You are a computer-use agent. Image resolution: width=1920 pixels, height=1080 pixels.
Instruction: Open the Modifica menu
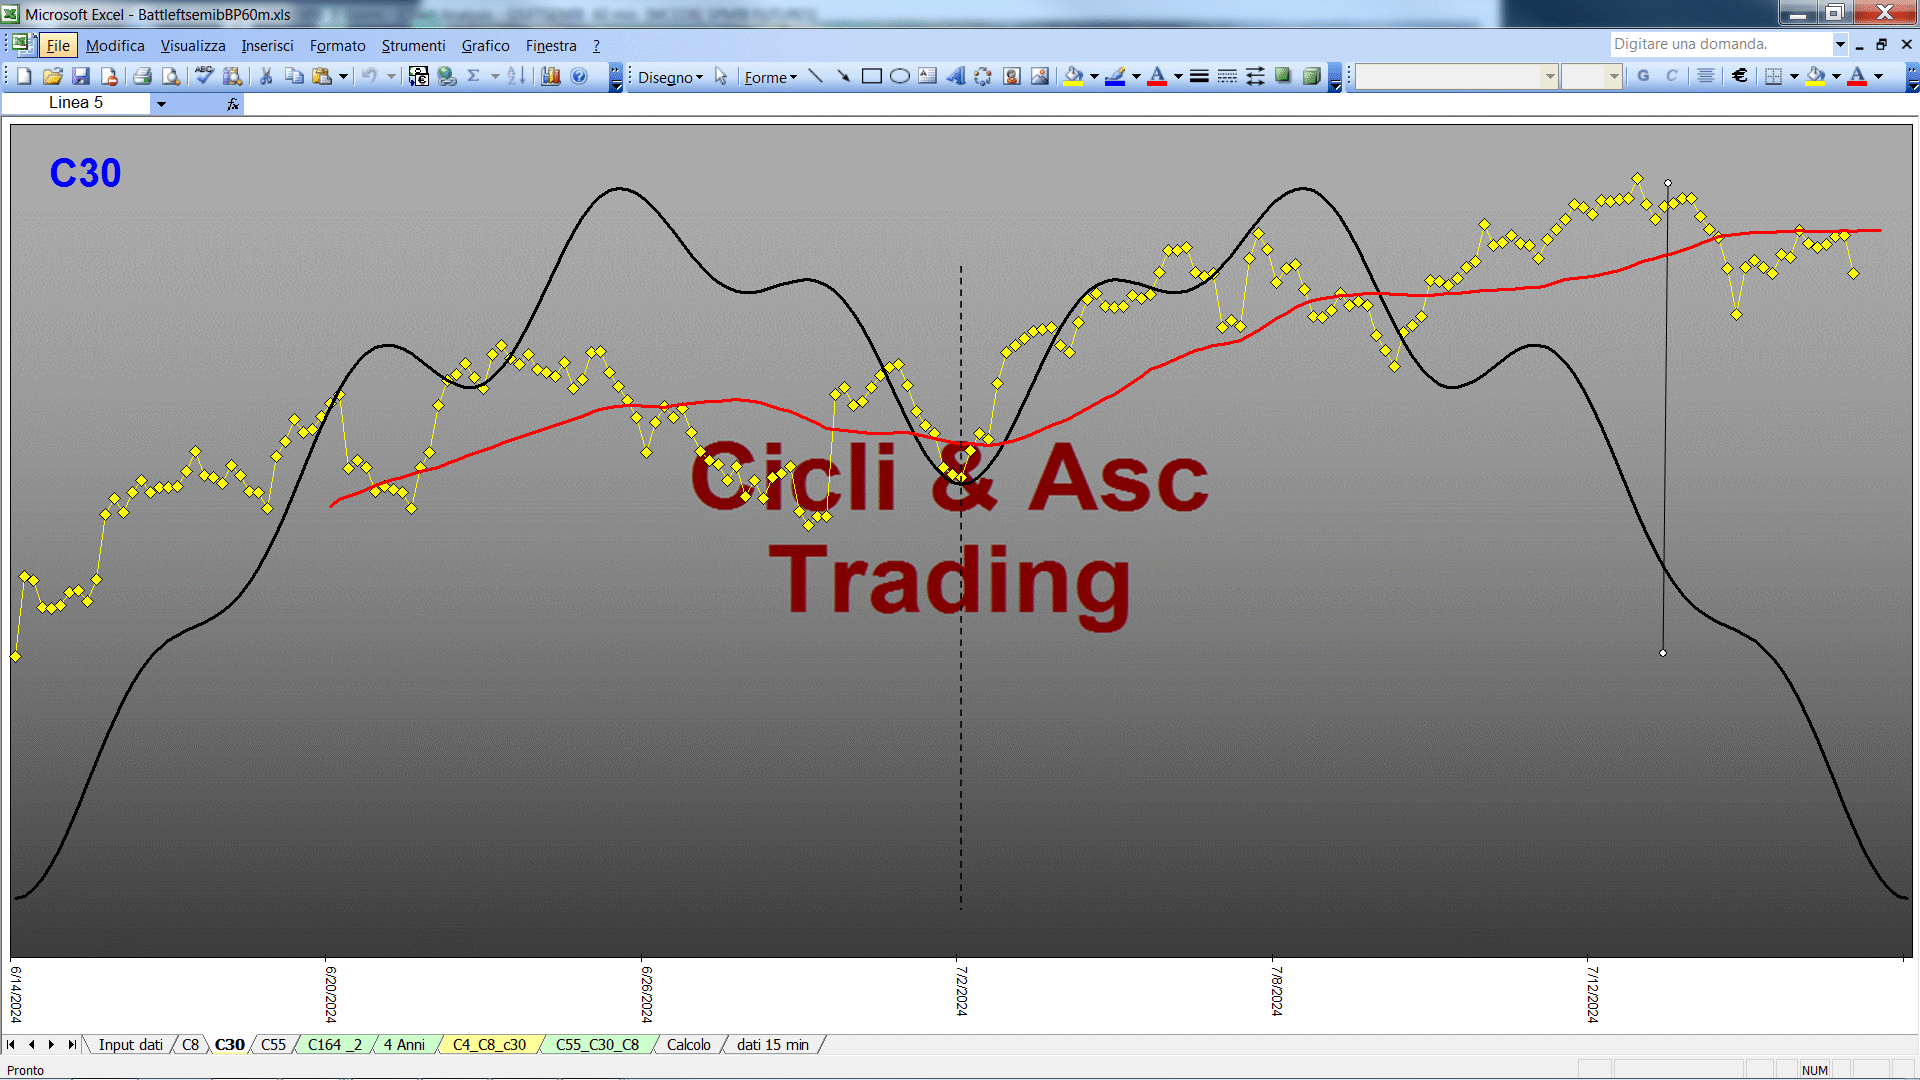(115, 46)
